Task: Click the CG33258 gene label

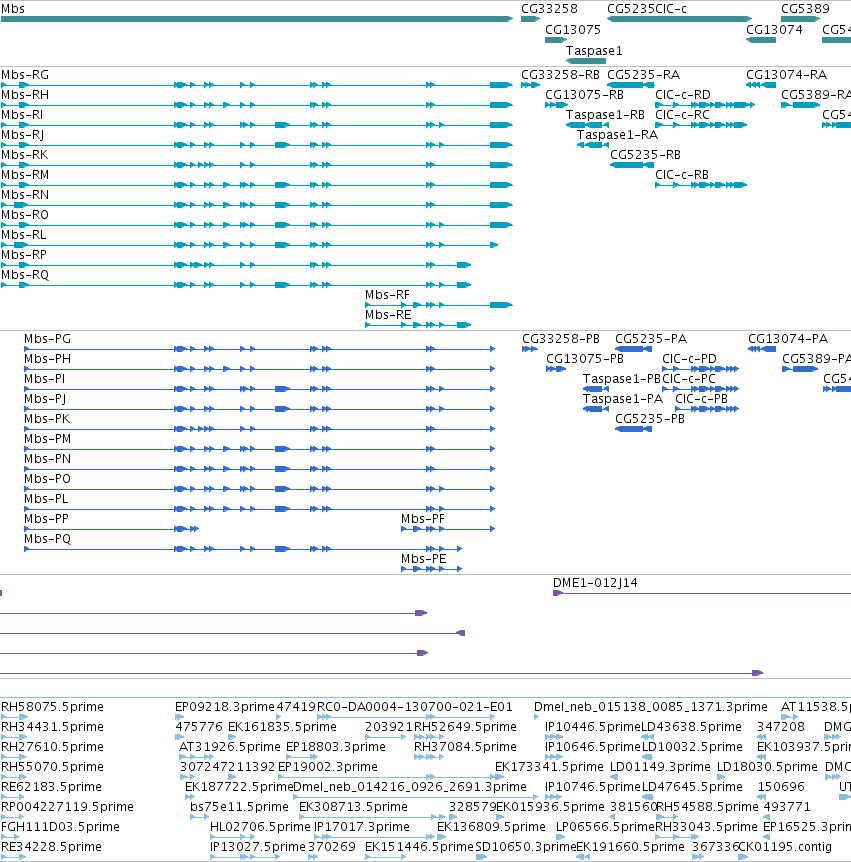Action: (549, 9)
